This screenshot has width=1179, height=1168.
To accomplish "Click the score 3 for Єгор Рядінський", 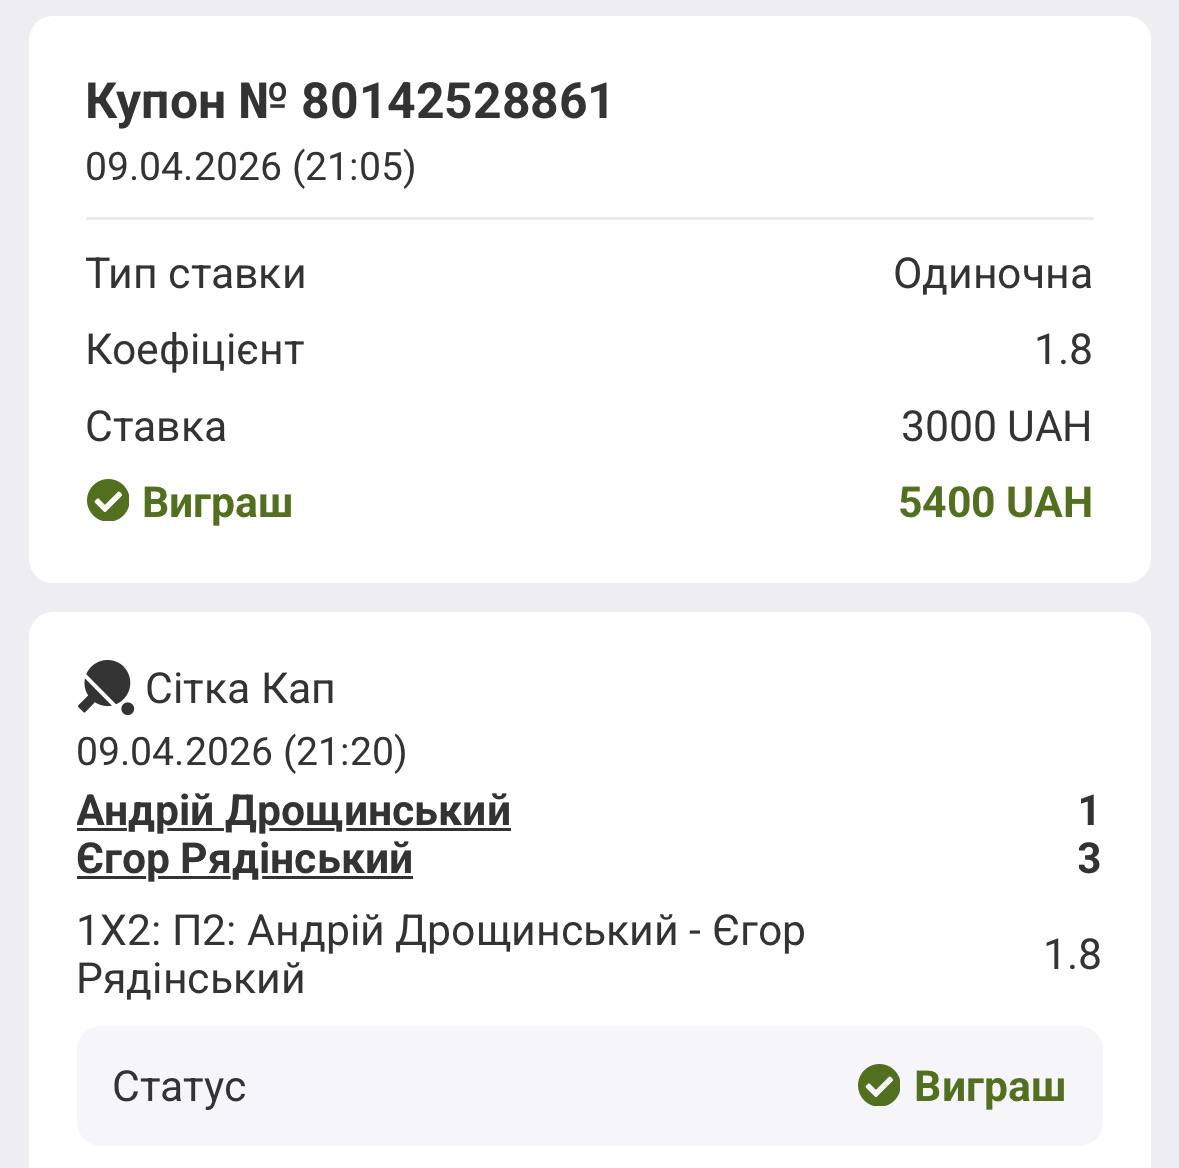I will (1088, 859).
